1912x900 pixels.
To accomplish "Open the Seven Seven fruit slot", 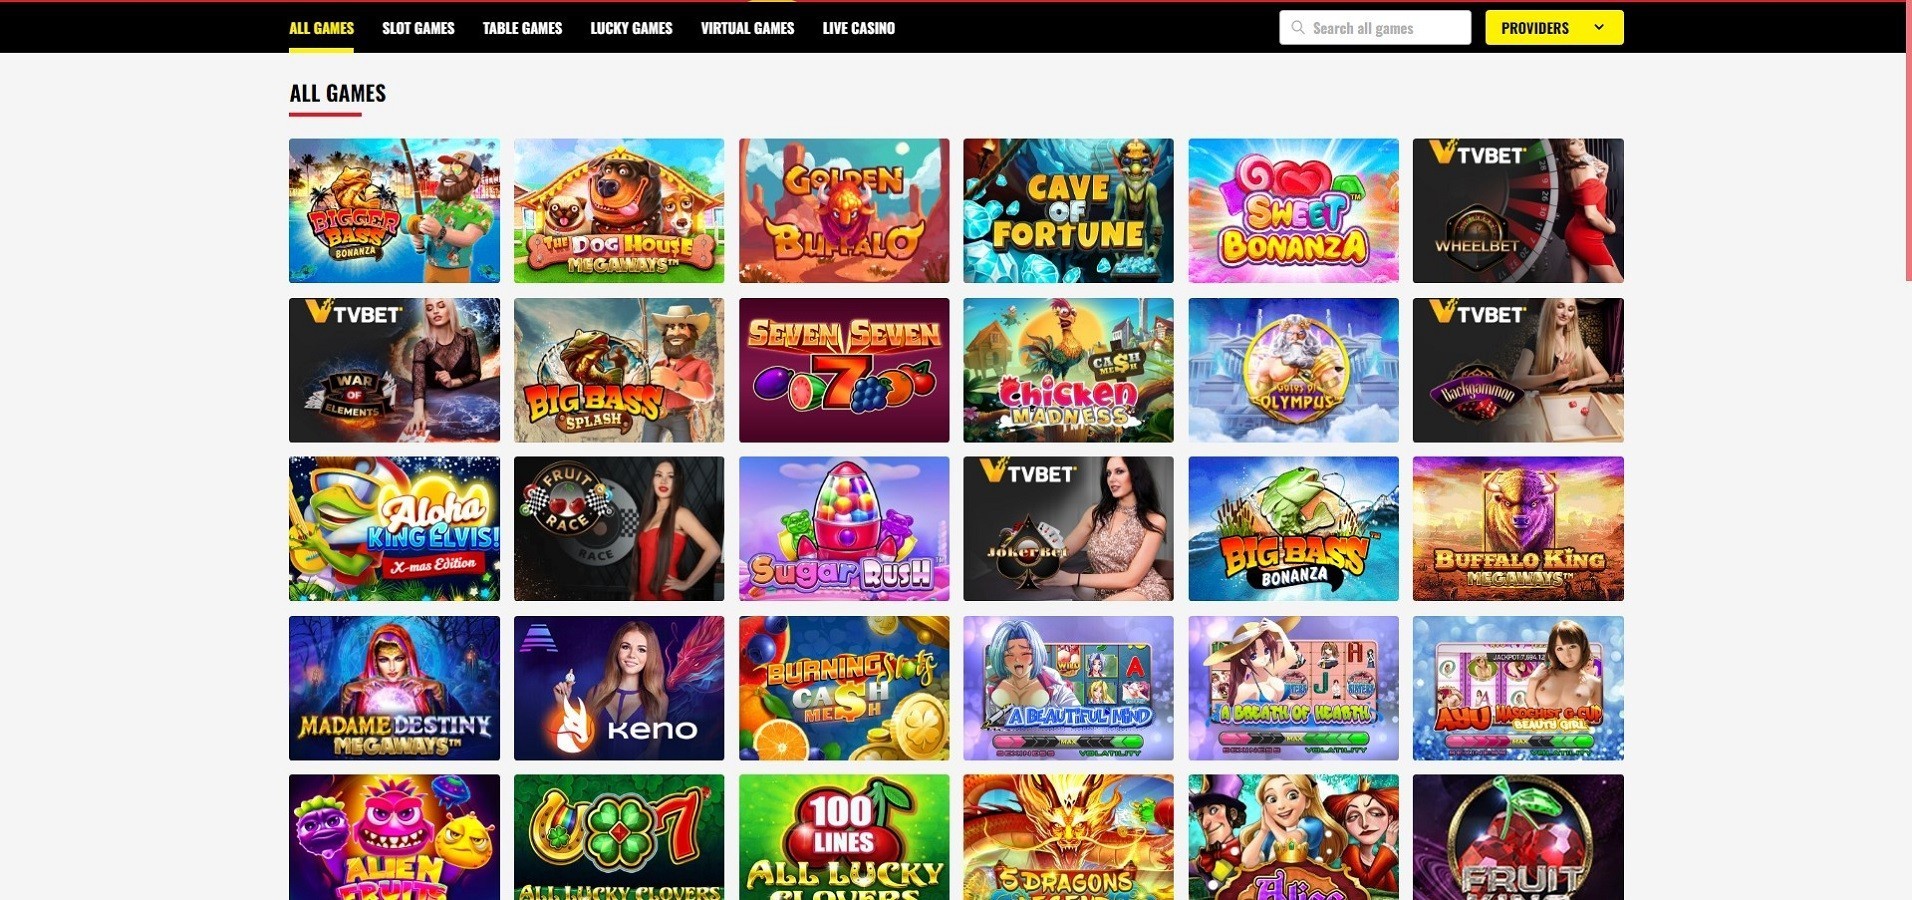I will pos(844,370).
